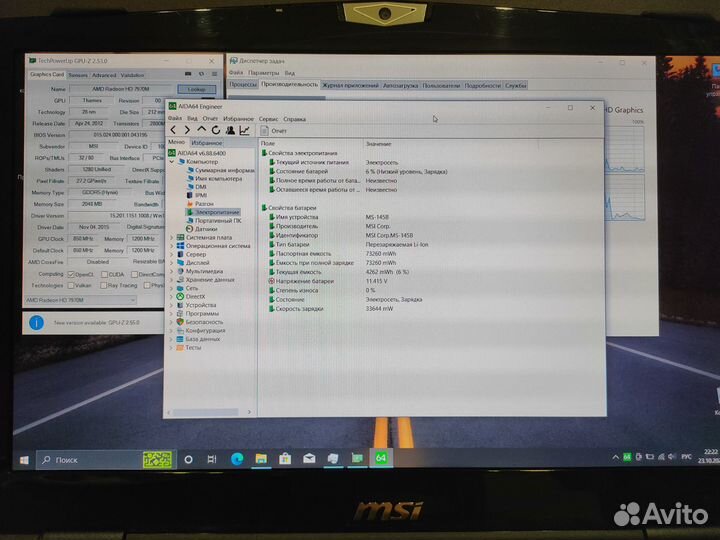
Task: Open the Датчики sensors item
Action: (202, 229)
